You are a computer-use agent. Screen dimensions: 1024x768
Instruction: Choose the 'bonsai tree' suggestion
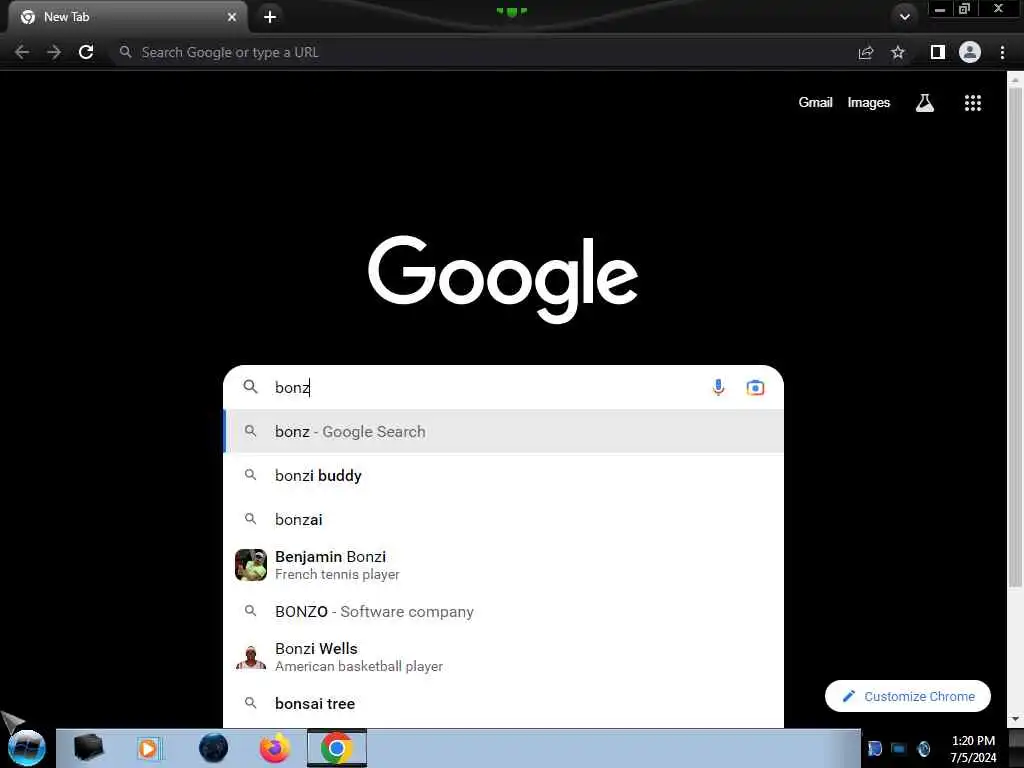point(504,703)
